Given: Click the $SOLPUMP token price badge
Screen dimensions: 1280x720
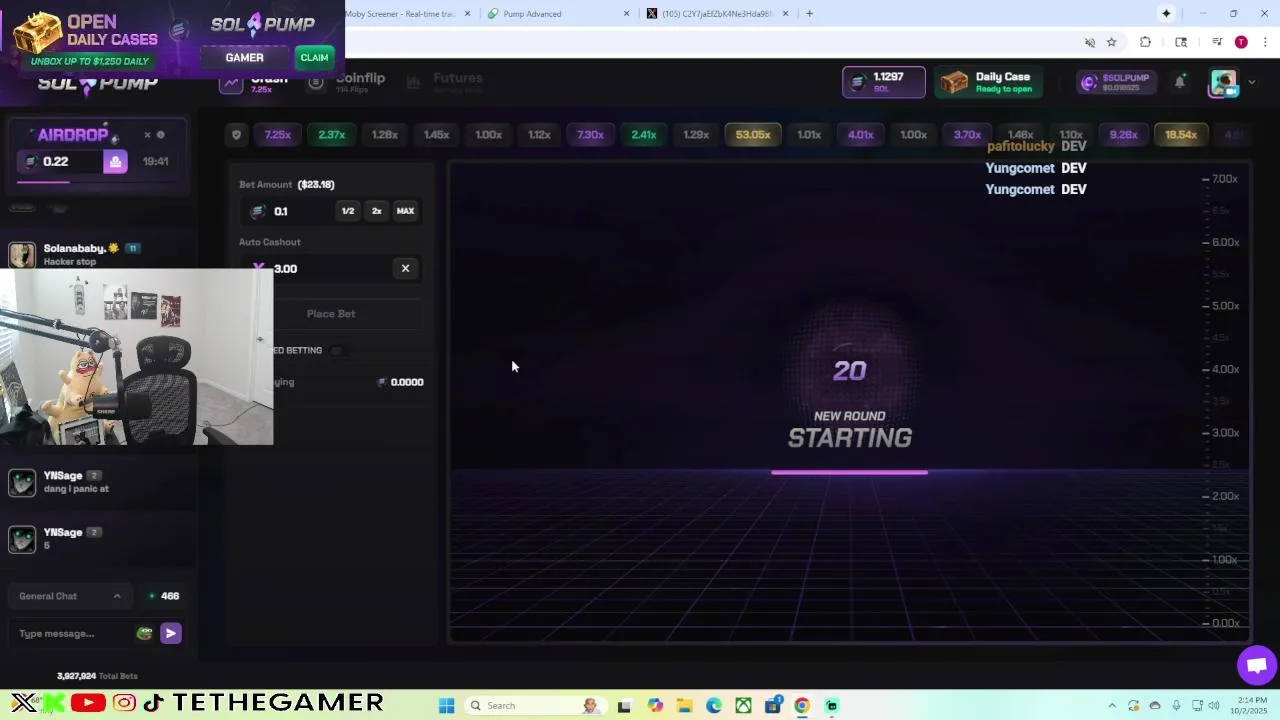Looking at the screenshot, I should (x=1117, y=82).
